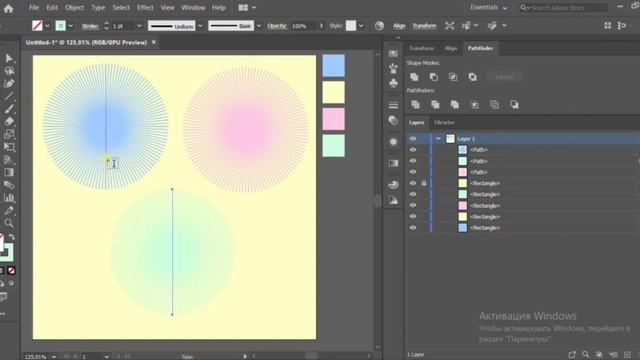Click Outline pathfinder icon
Screen dimensions: 640x360
click(x=494, y=104)
